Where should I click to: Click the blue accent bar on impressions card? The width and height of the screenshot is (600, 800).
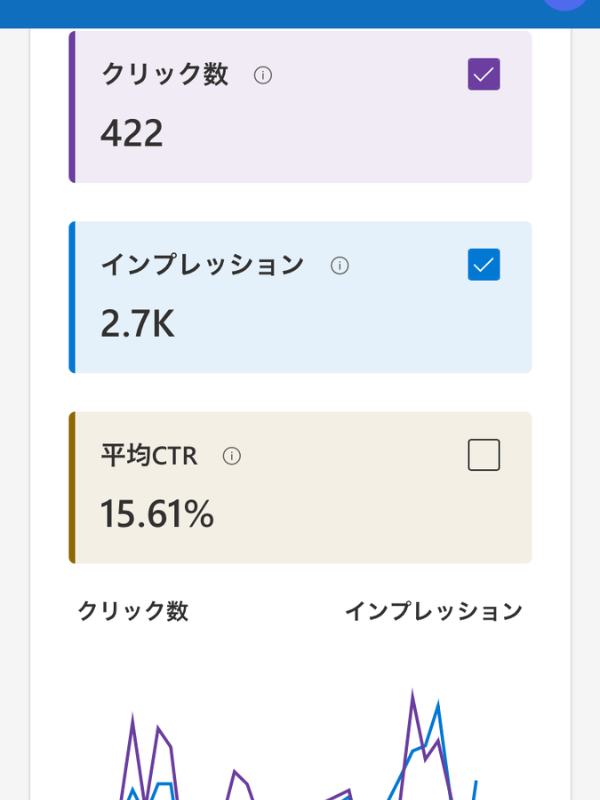[x=72, y=297]
